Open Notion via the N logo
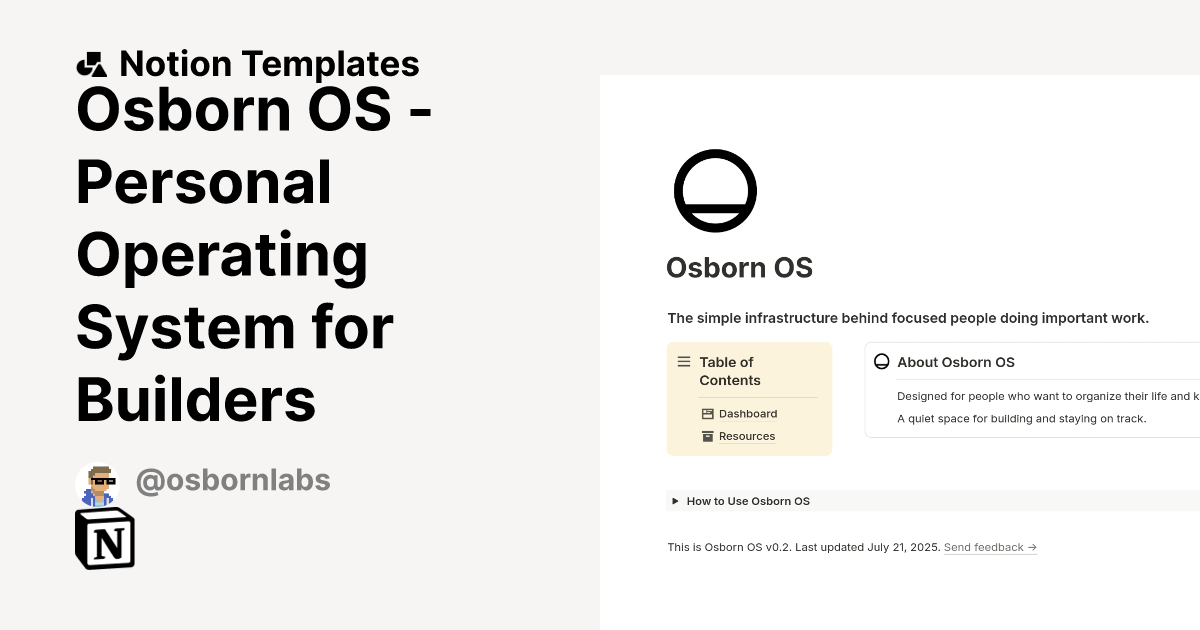 103,538
